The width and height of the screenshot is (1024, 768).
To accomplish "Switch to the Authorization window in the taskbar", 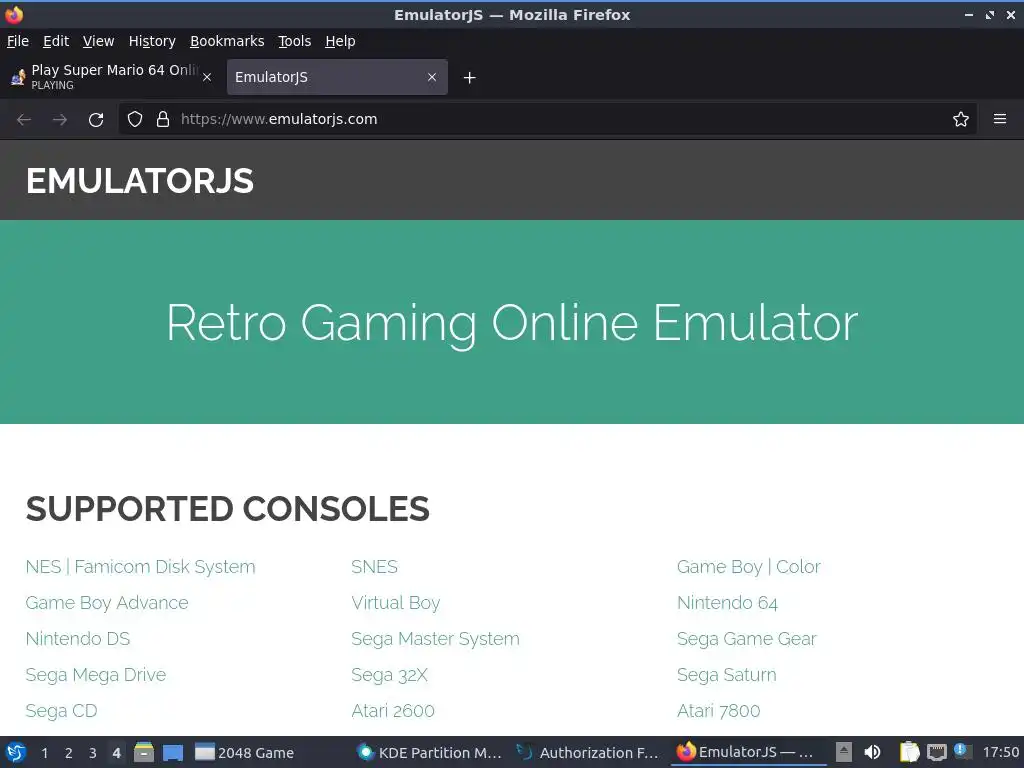I will [x=588, y=752].
